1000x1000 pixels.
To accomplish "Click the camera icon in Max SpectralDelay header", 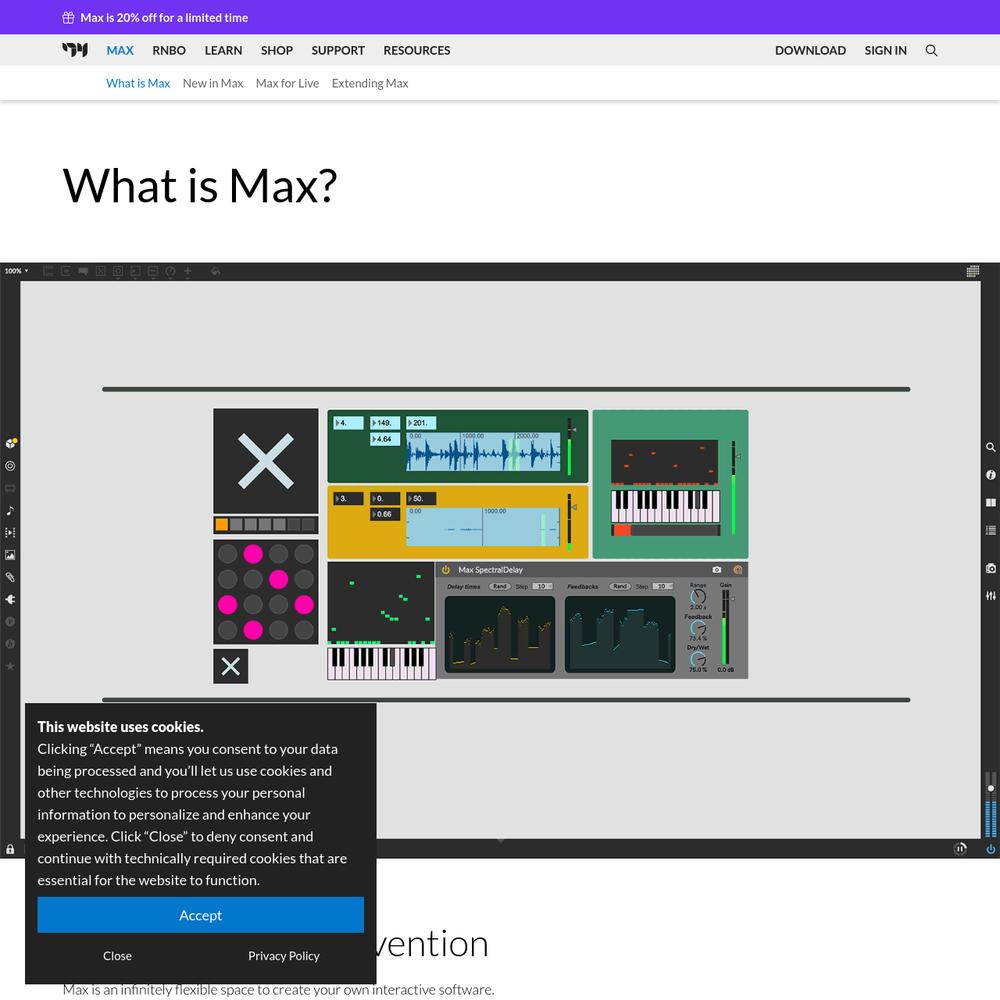I will pyautogui.click(x=717, y=570).
